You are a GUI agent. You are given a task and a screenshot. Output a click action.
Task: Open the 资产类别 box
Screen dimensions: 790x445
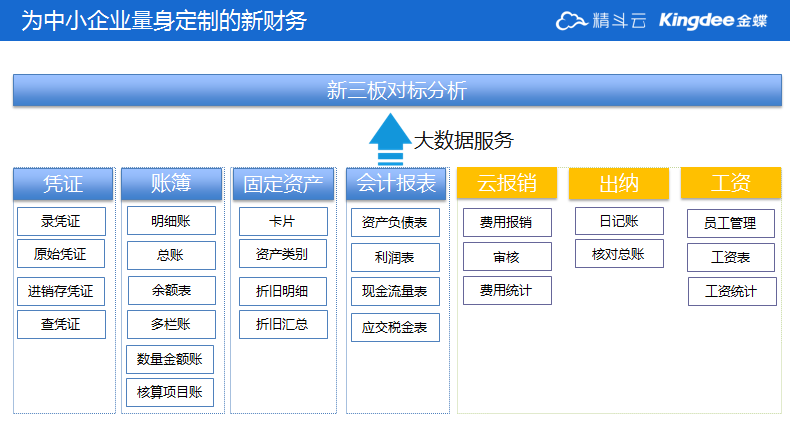coord(283,253)
